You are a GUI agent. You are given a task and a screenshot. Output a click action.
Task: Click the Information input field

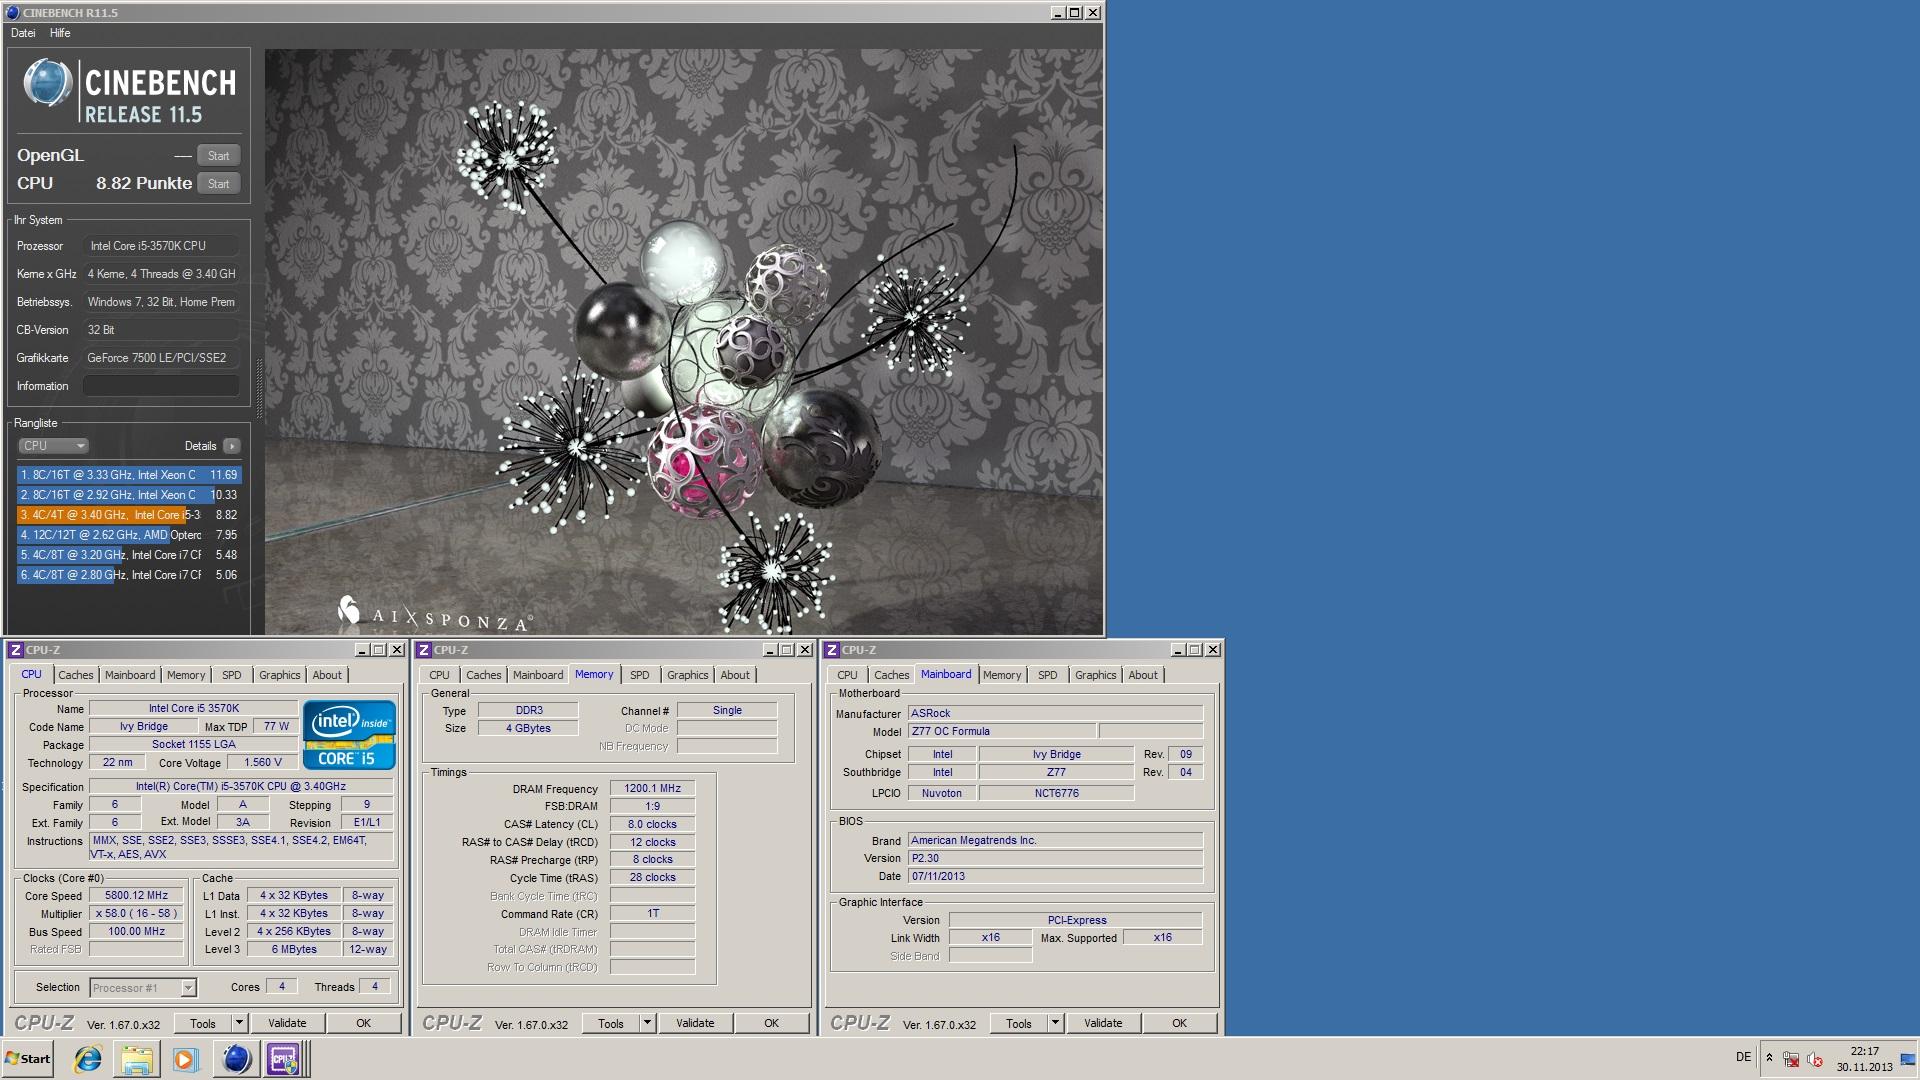(x=161, y=386)
